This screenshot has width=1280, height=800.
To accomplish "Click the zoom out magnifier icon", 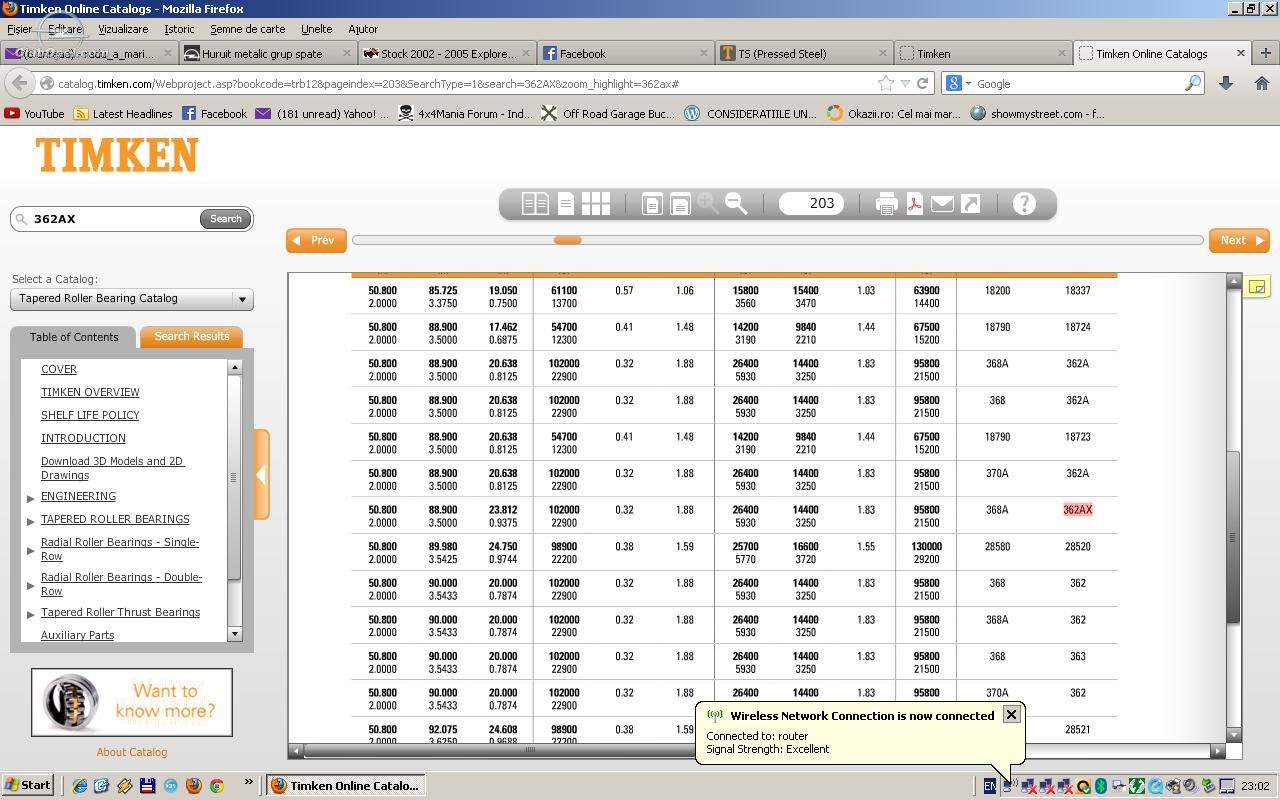I will (x=737, y=204).
